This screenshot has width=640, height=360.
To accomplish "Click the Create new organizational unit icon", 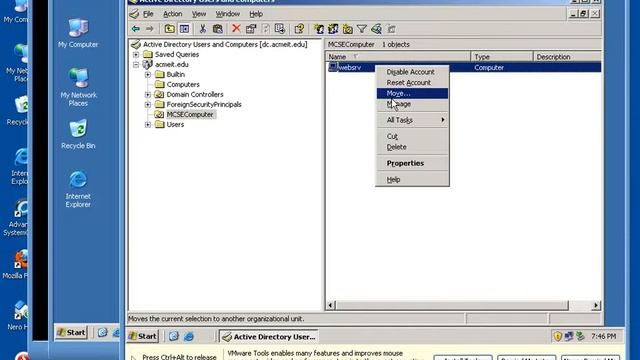I will click(x=348, y=29).
